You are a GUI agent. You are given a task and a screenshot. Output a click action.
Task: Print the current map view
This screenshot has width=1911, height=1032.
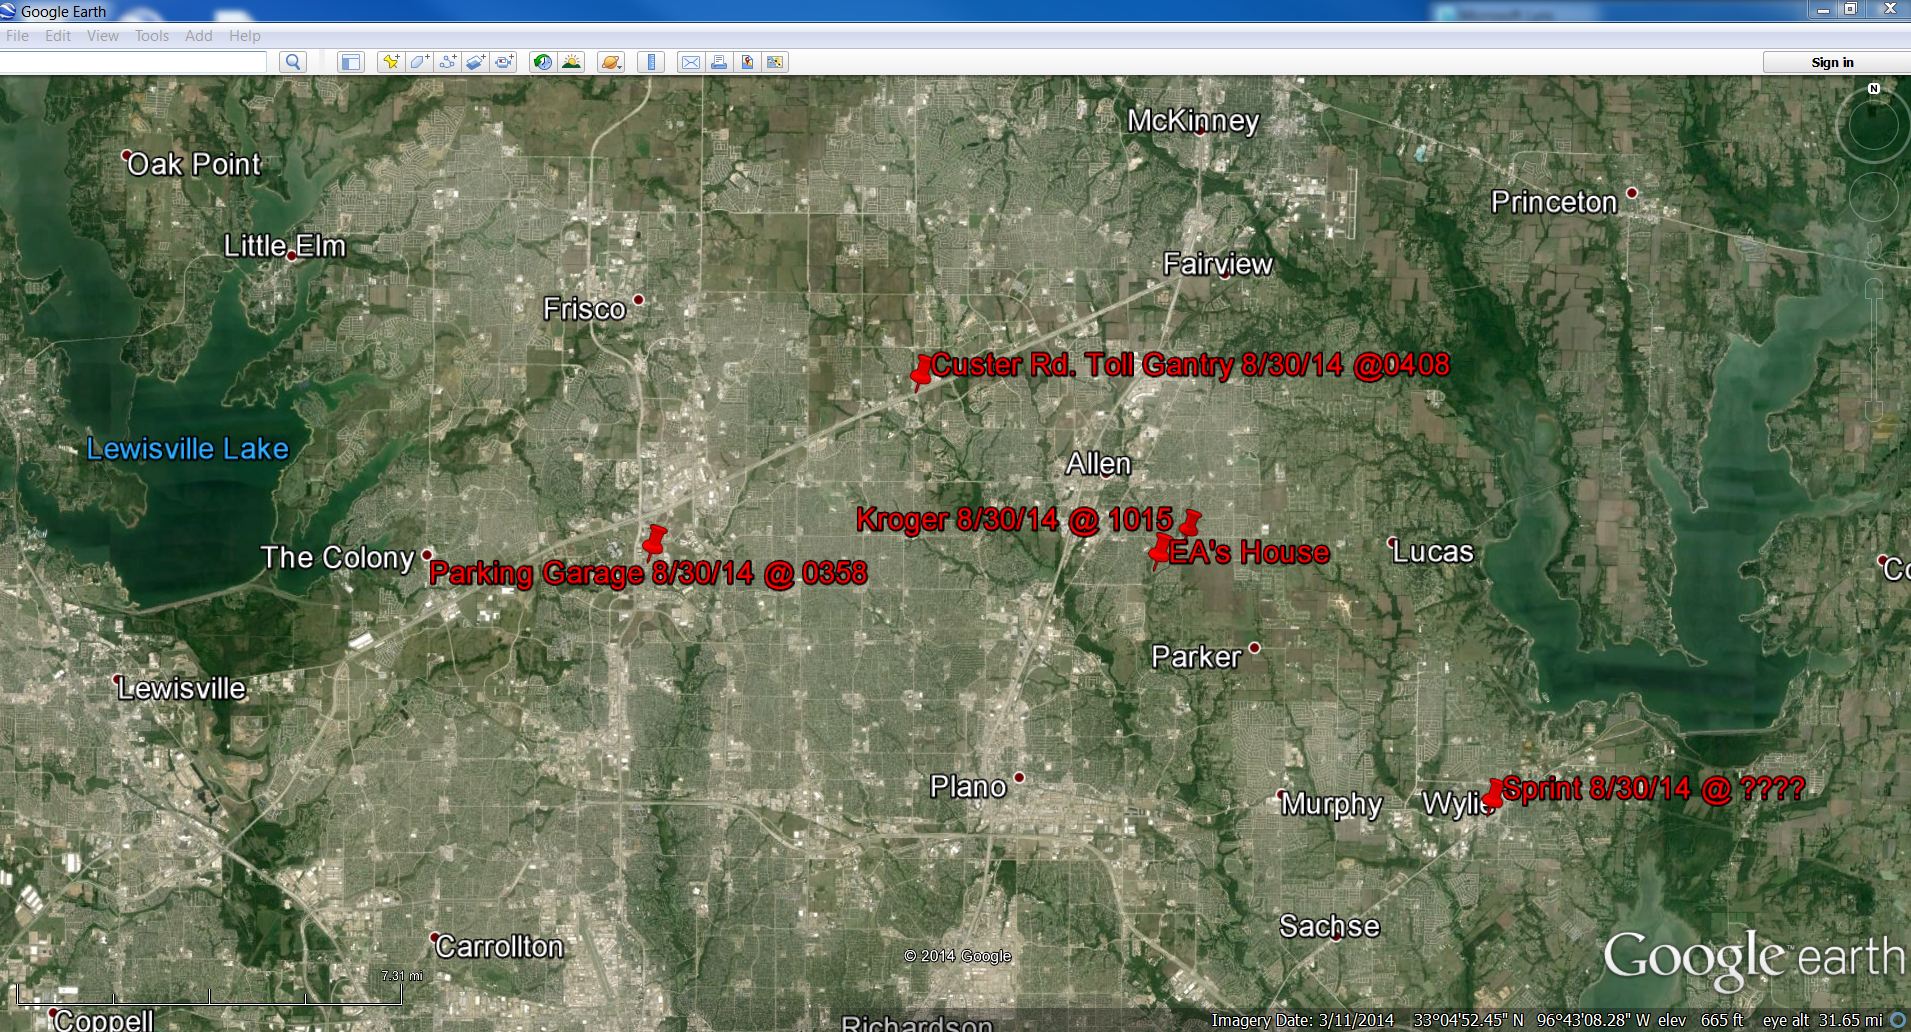click(718, 62)
